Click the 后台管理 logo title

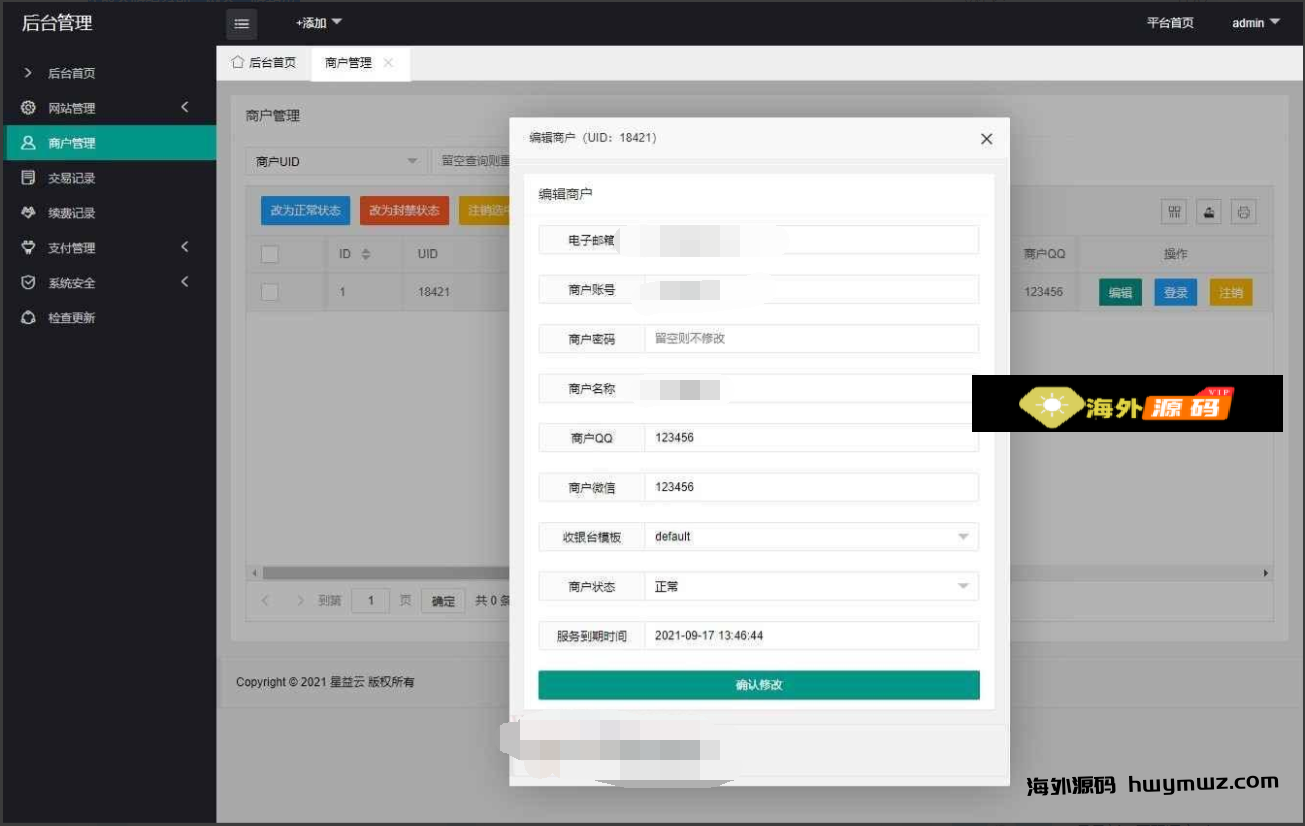pyautogui.click(x=57, y=22)
